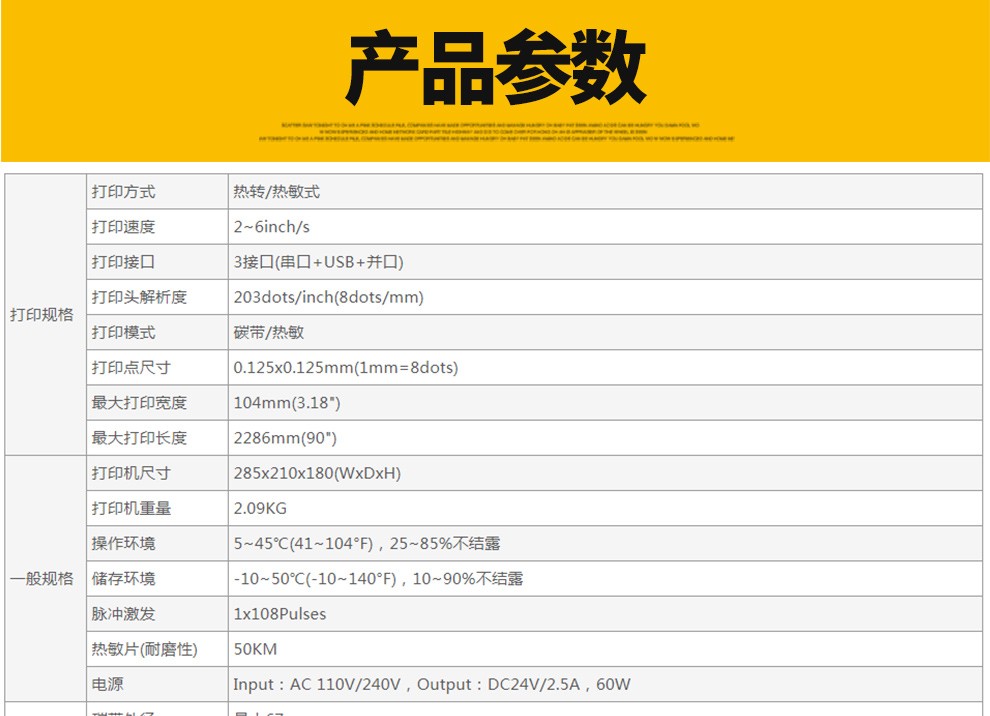Click the 最大打印长度 label
This screenshot has height=716, width=990.
click(x=139, y=438)
